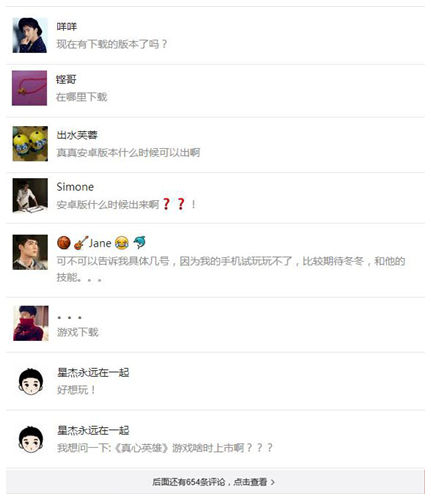Click the first 星杰永远在一起 username
This screenshot has height=500, width=431.
(x=93, y=372)
